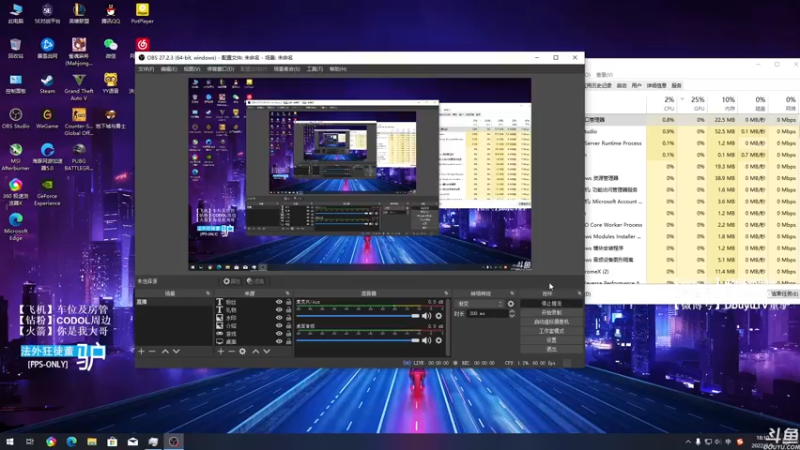This screenshot has width=800, height=450.
Task: Toggle lock on 水印 source
Action: (288, 317)
